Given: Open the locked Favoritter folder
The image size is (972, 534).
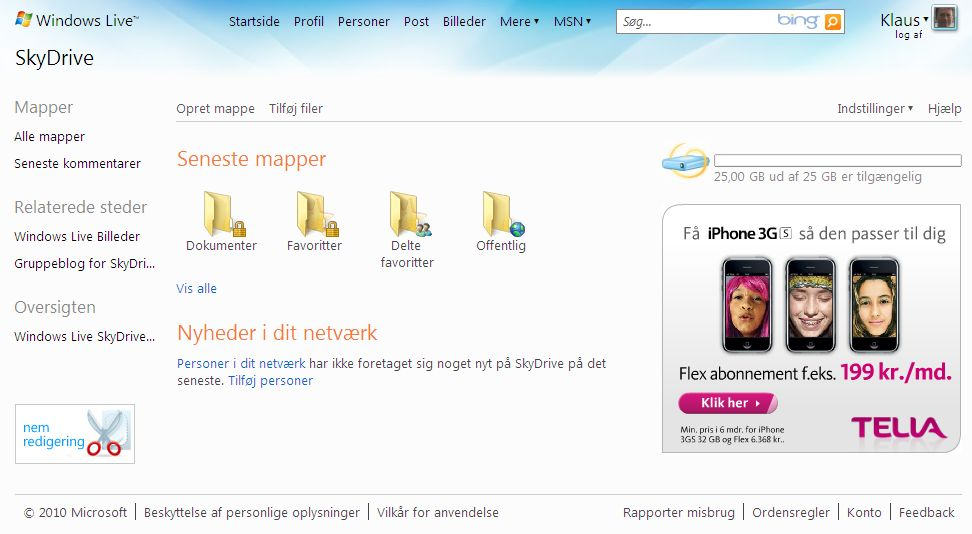Looking at the screenshot, I should (317, 214).
